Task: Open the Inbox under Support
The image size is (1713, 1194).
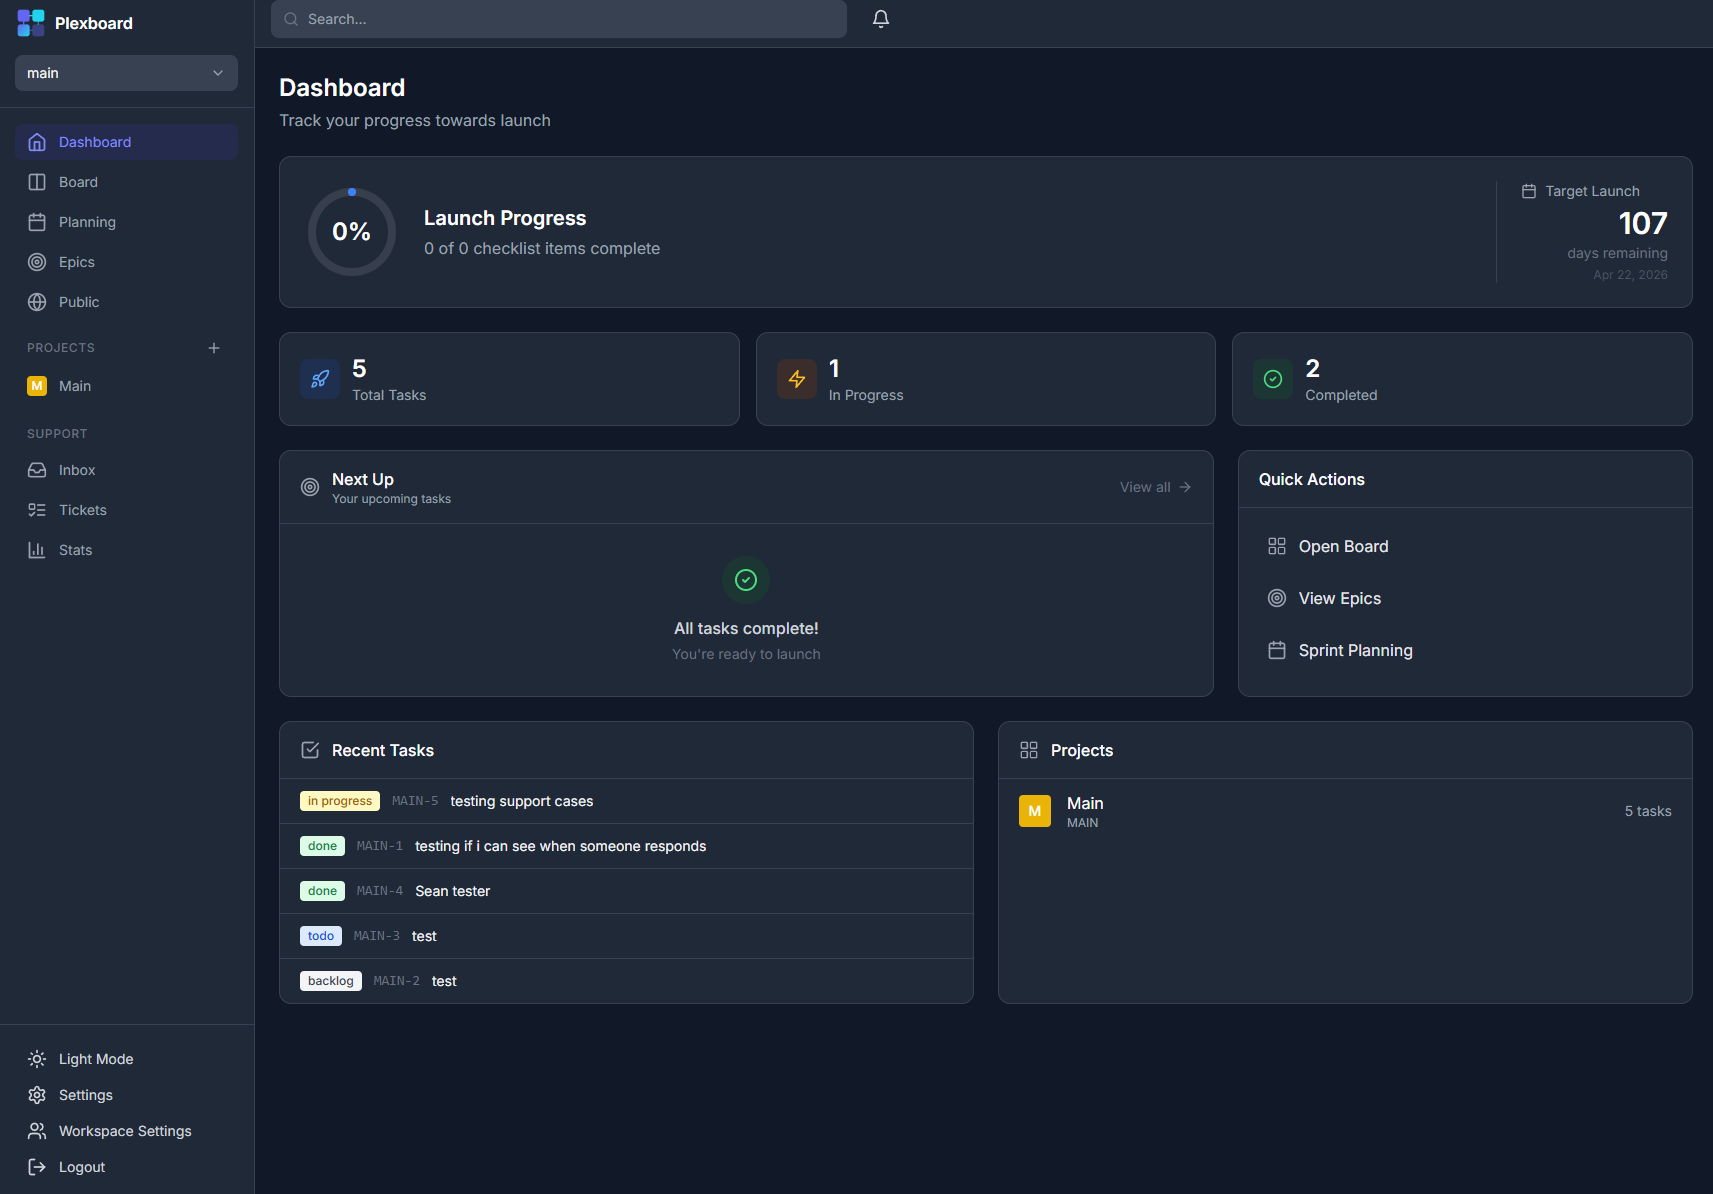Action: [x=76, y=469]
